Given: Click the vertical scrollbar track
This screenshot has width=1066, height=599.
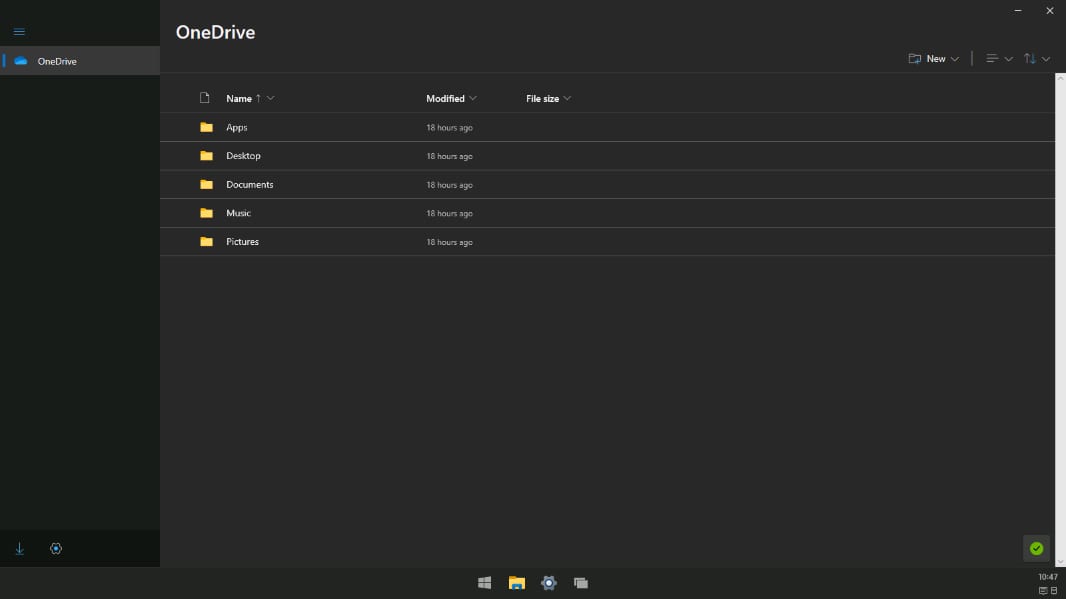Looking at the screenshot, I should click(x=1061, y=320).
